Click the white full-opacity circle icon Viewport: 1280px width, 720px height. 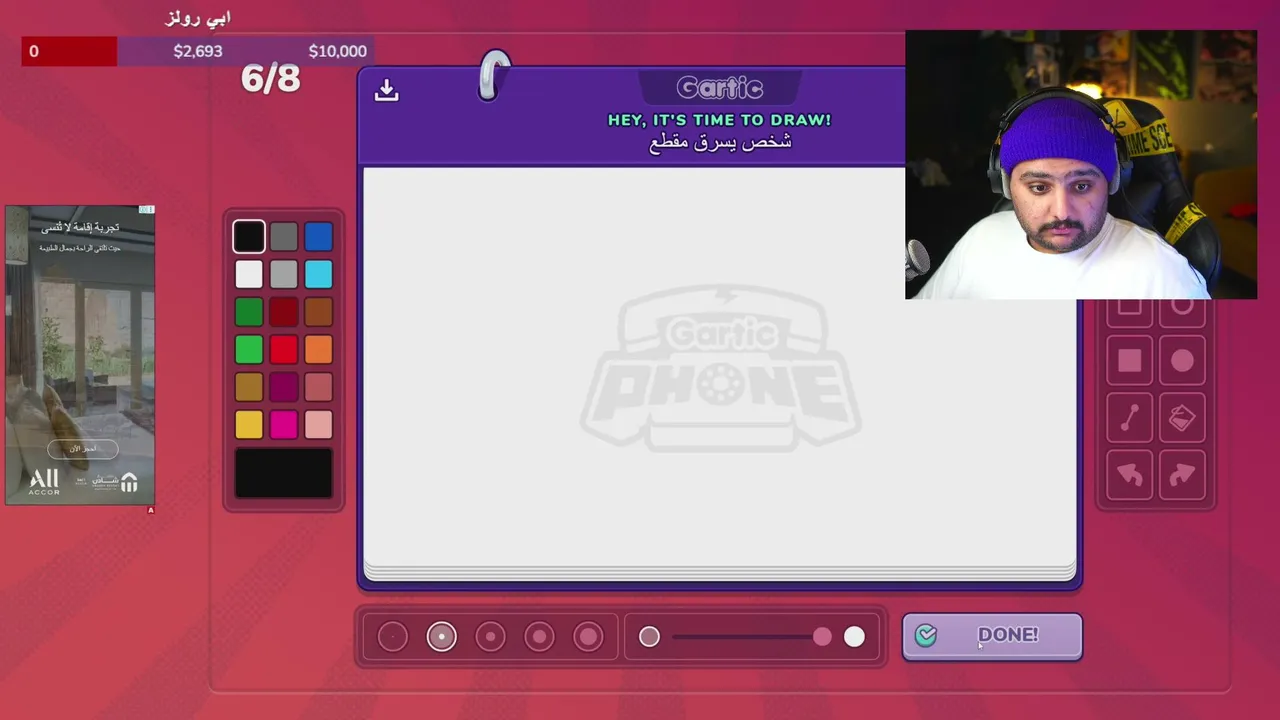point(854,637)
